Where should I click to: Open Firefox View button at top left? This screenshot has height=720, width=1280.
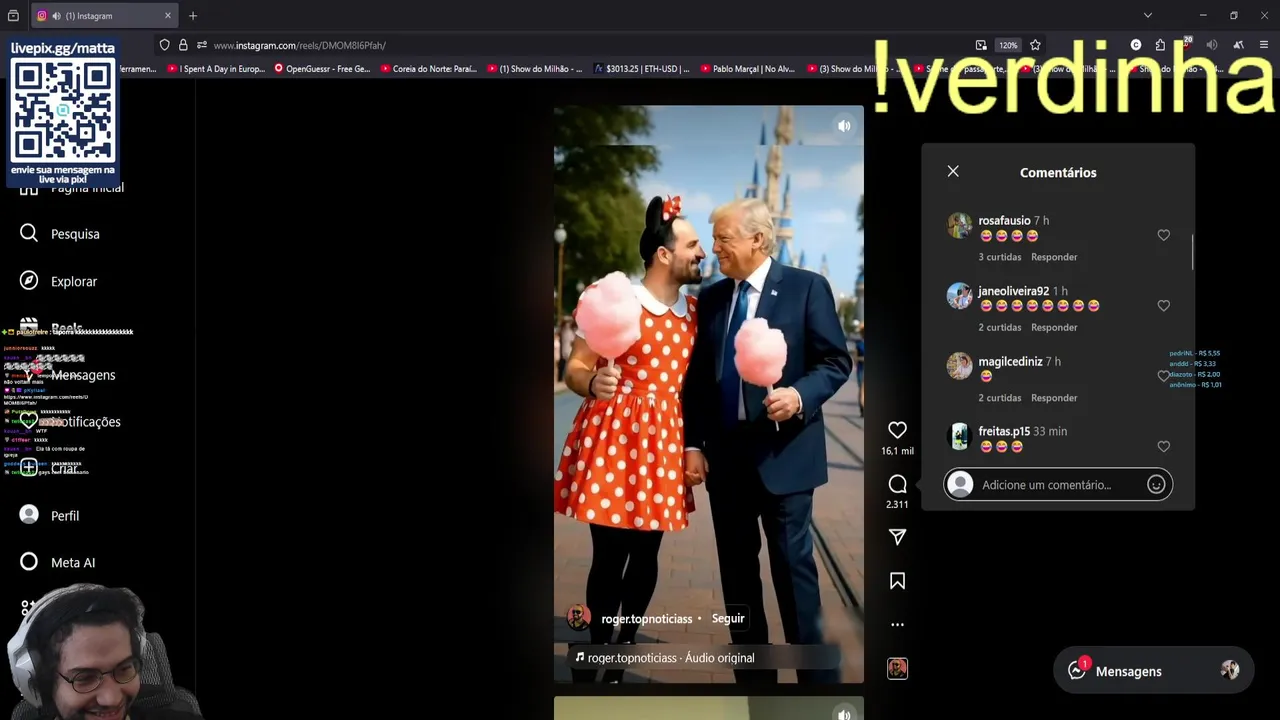(13, 15)
